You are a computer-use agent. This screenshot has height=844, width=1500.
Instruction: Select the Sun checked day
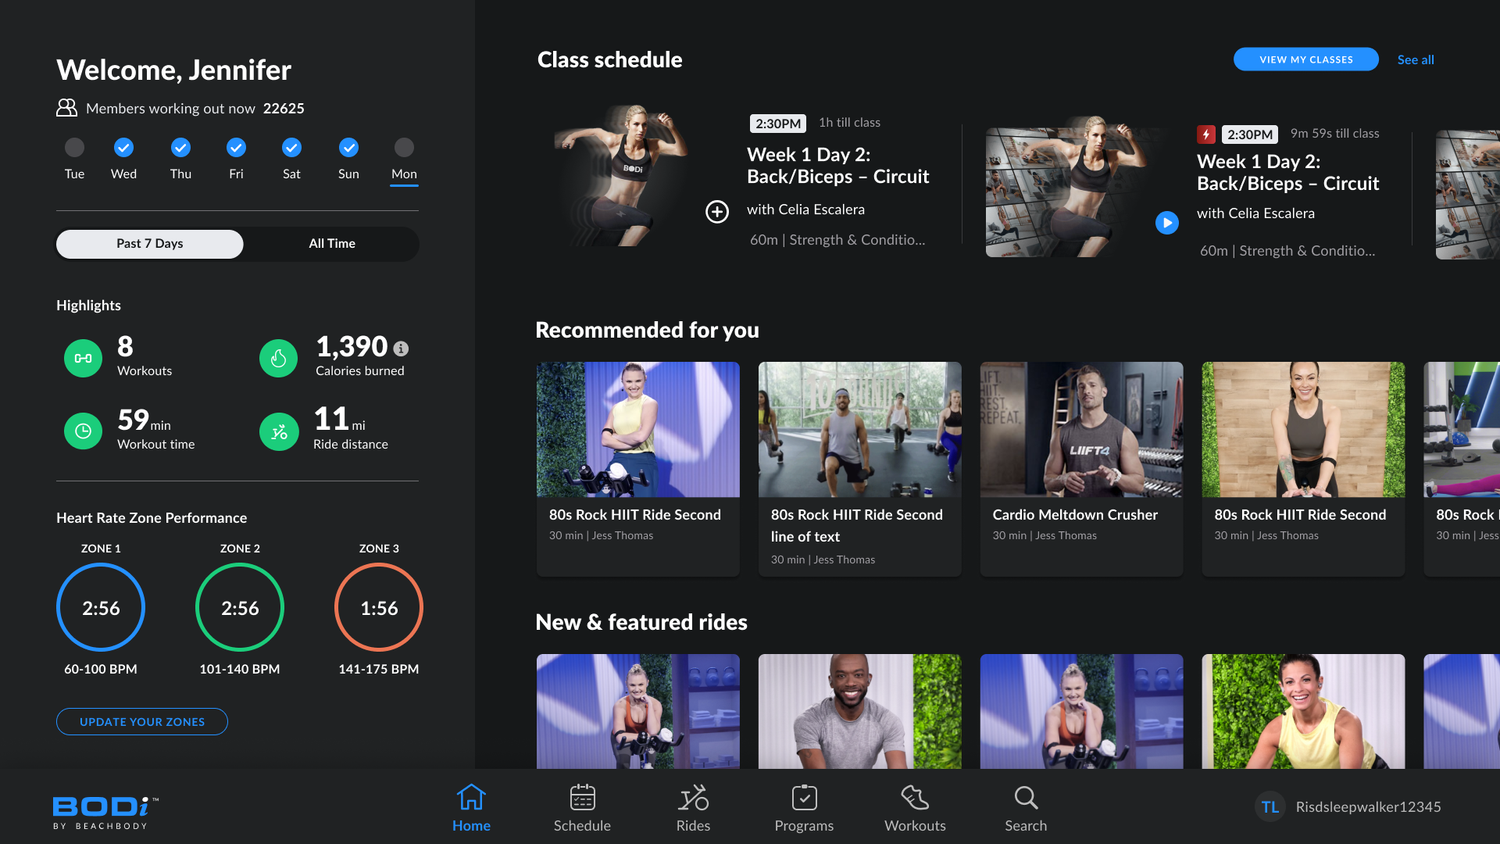[x=349, y=147]
